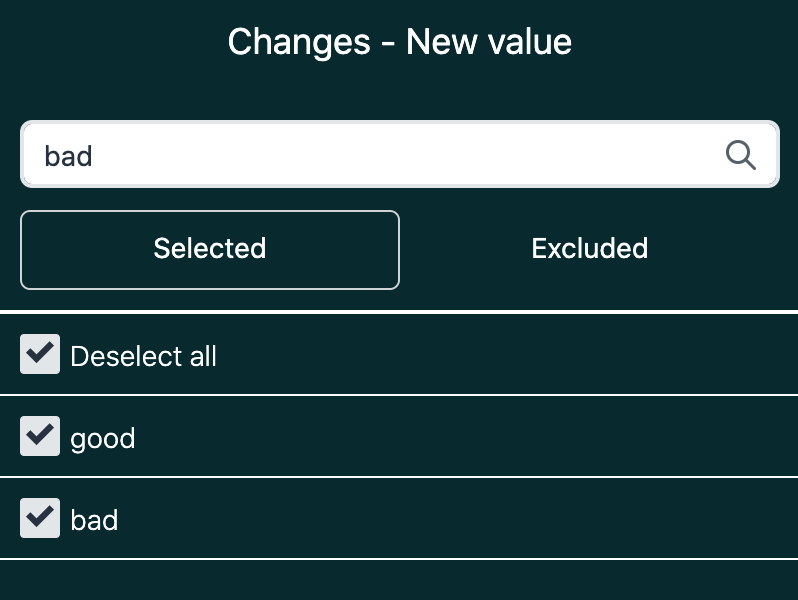798x600 pixels.
Task: Click the 'good' option label
Action: coord(103,438)
